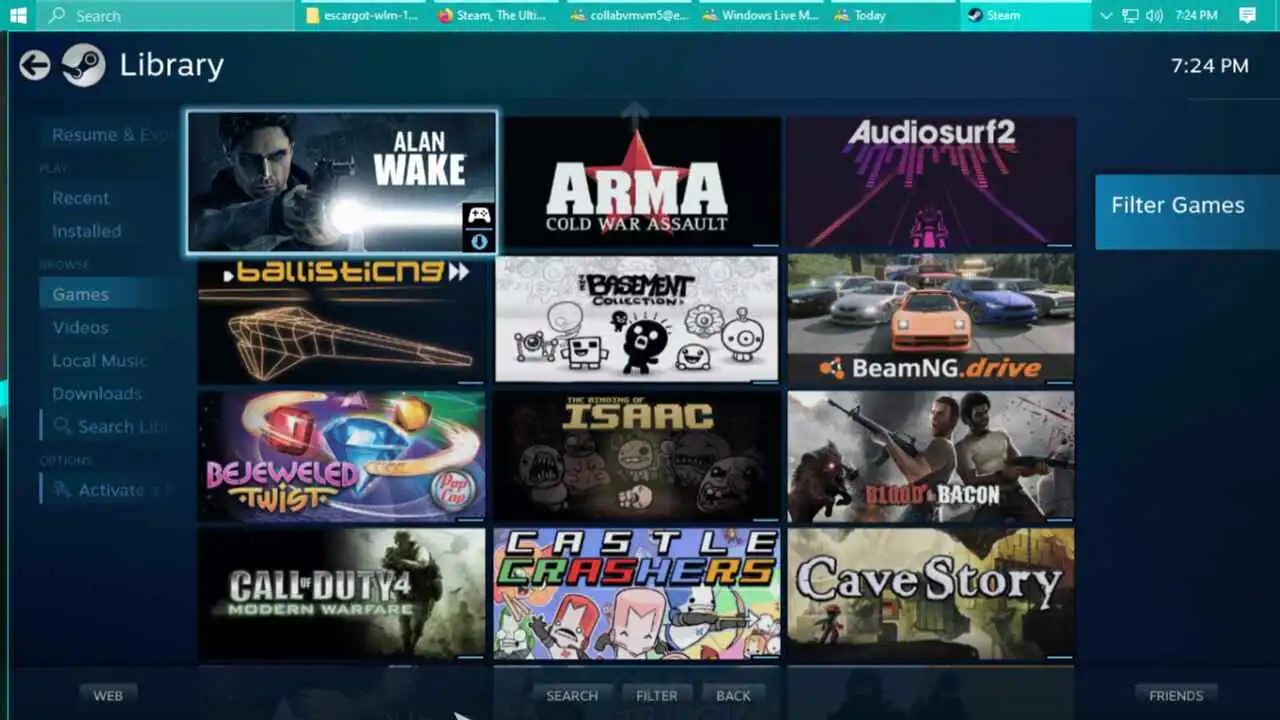Click the Steam logo in the header
Image resolution: width=1280 pixels, height=720 pixels.
[83, 66]
